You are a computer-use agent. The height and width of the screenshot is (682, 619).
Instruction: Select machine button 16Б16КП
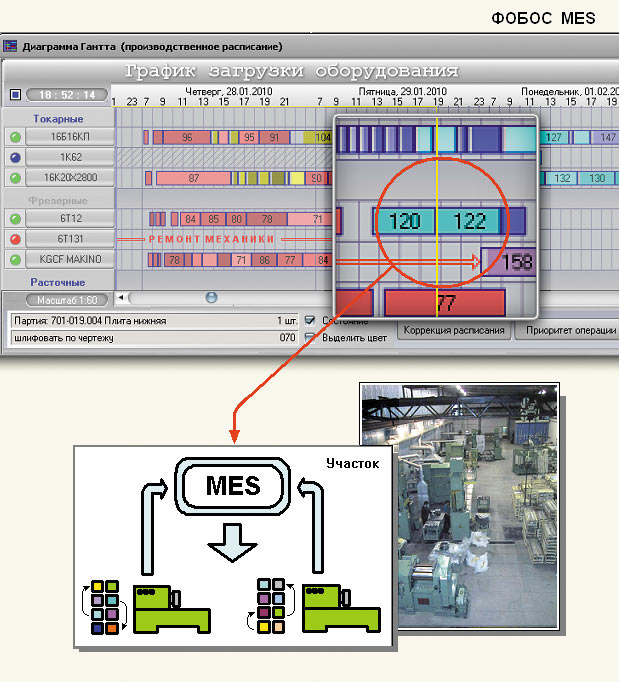pos(70,137)
